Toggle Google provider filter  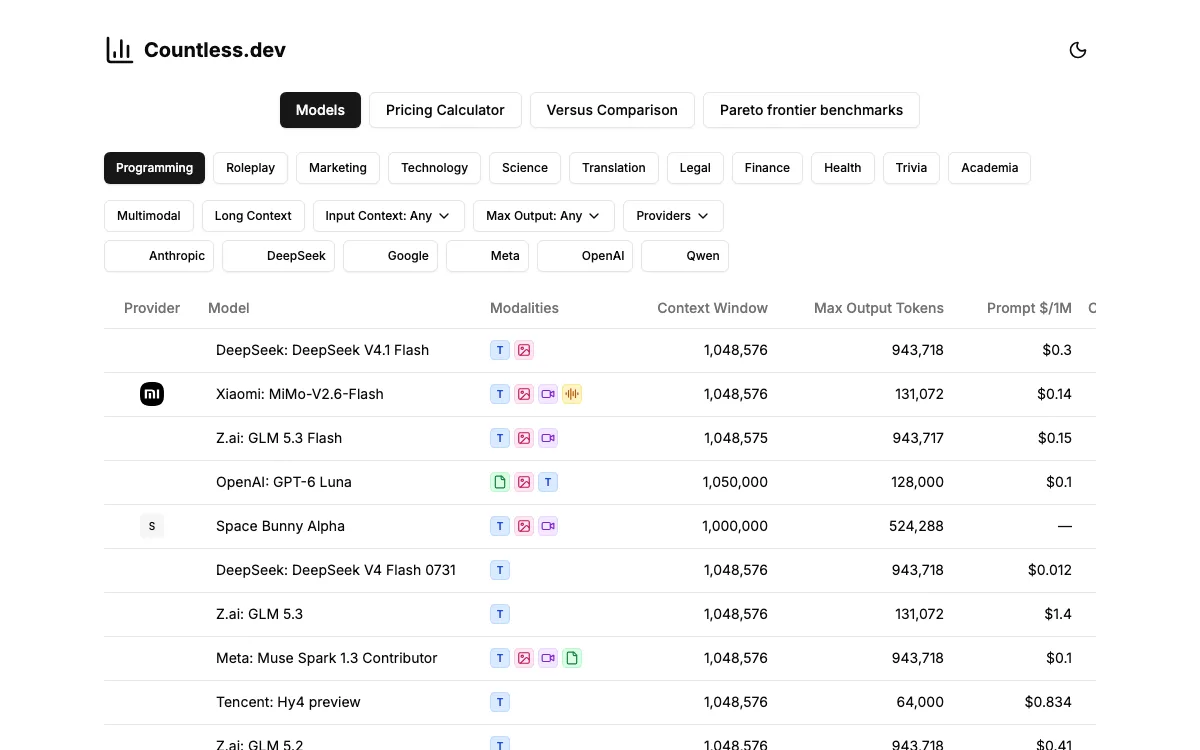pos(390,256)
